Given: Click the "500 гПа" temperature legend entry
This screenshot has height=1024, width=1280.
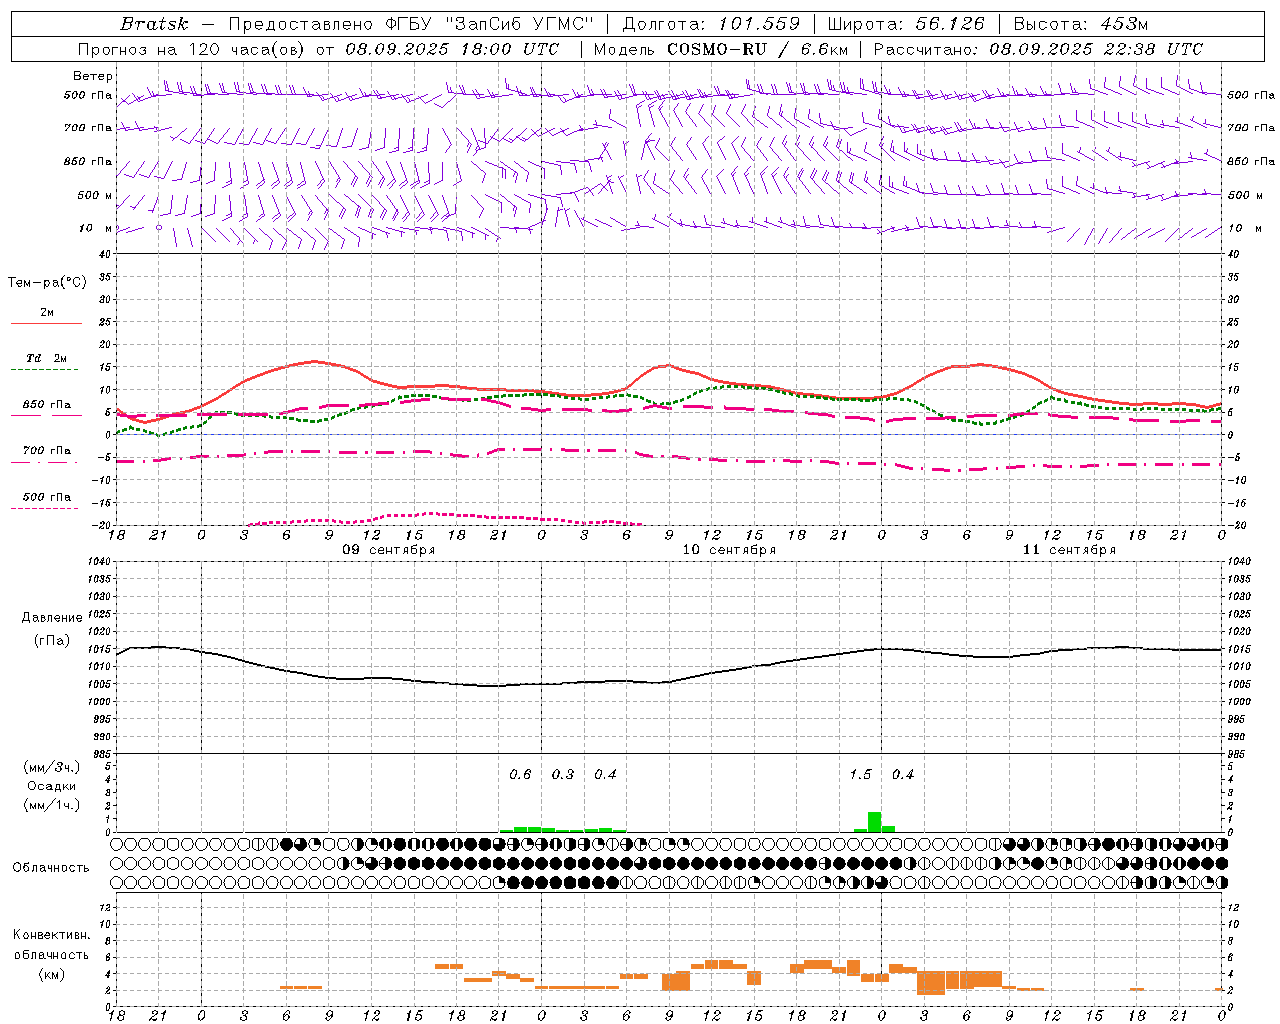Looking at the screenshot, I should 46,497.
